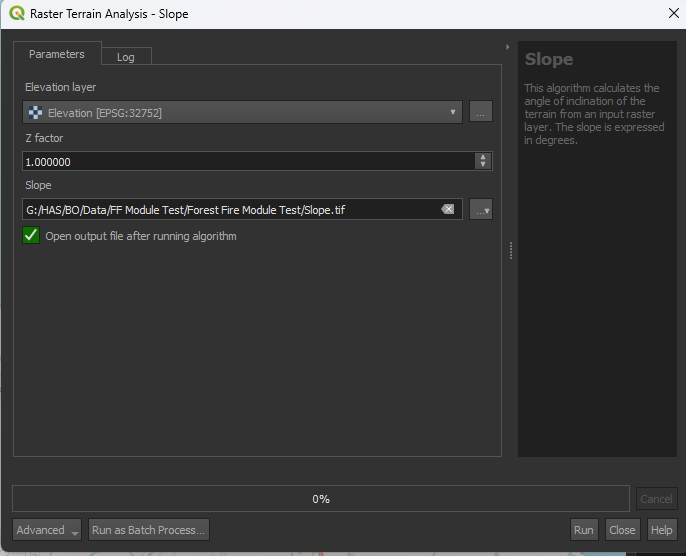Open the Elevation layer browse ellipsis button
The height and width of the screenshot is (556, 686).
[x=481, y=113]
